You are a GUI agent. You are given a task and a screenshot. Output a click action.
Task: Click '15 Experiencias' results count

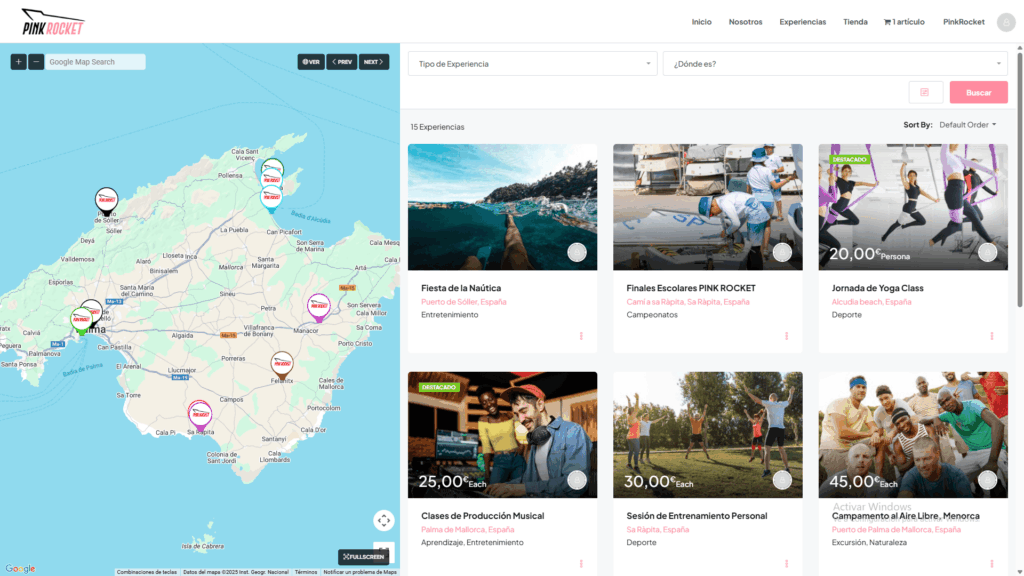pyautogui.click(x=437, y=127)
